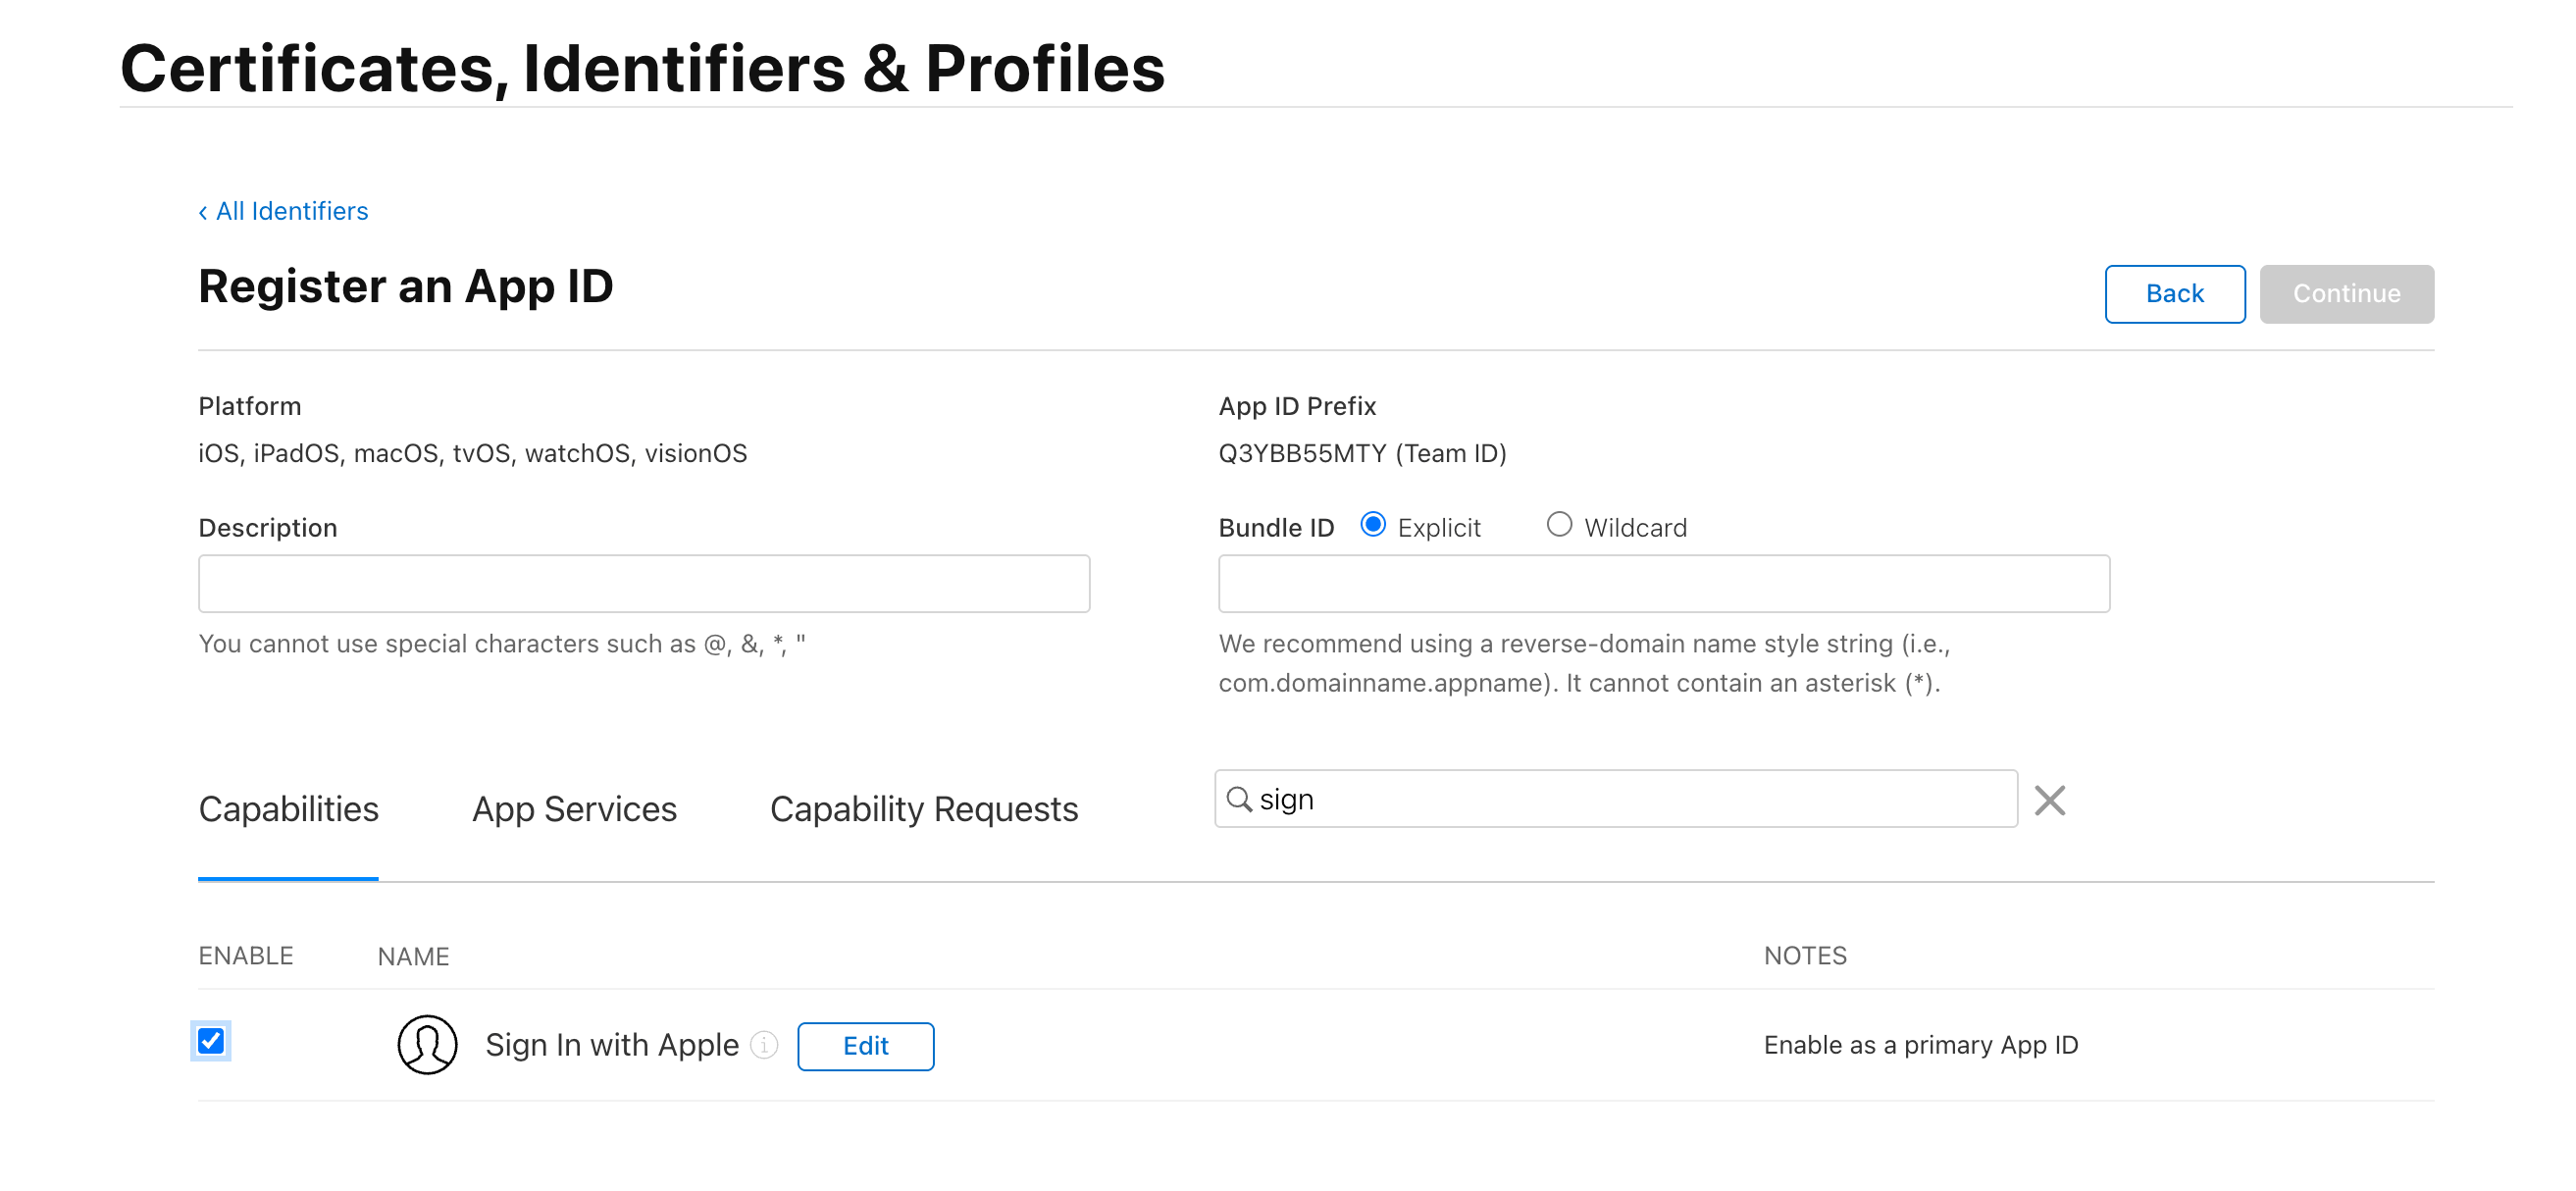
Task: Open the App Services tab
Action: [574, 809]
